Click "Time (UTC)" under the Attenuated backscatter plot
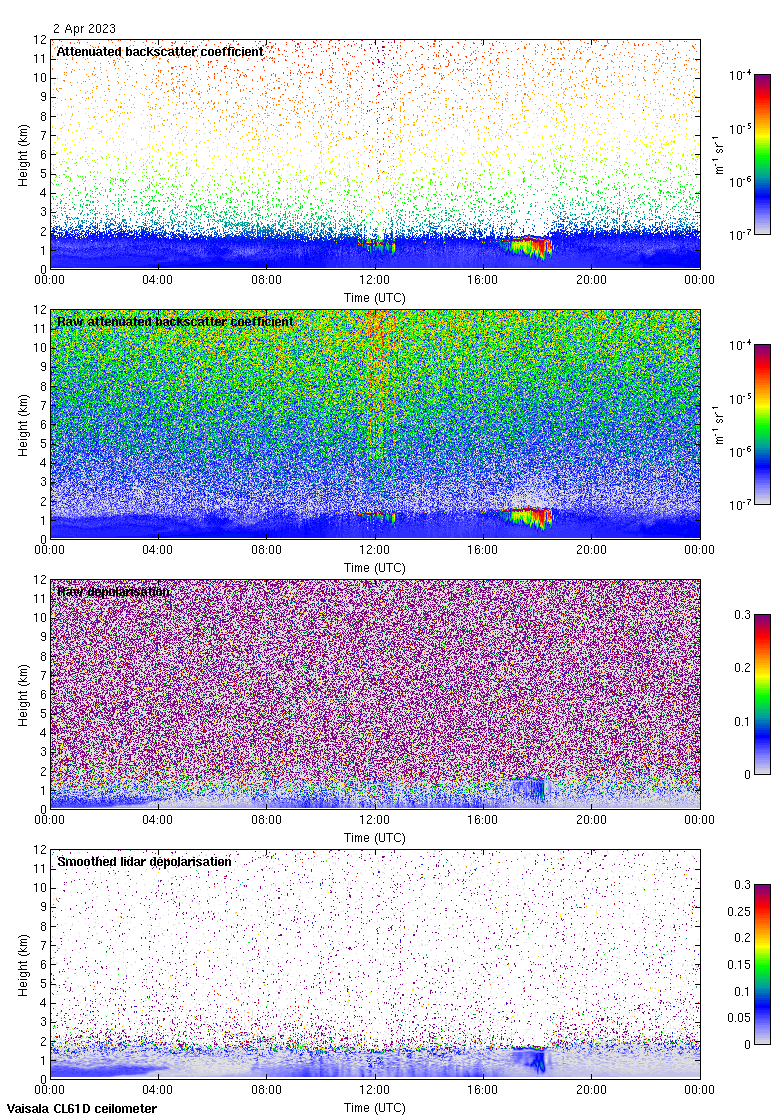The width and height of the screenshot is (780, 1120). tap(374, 298)
